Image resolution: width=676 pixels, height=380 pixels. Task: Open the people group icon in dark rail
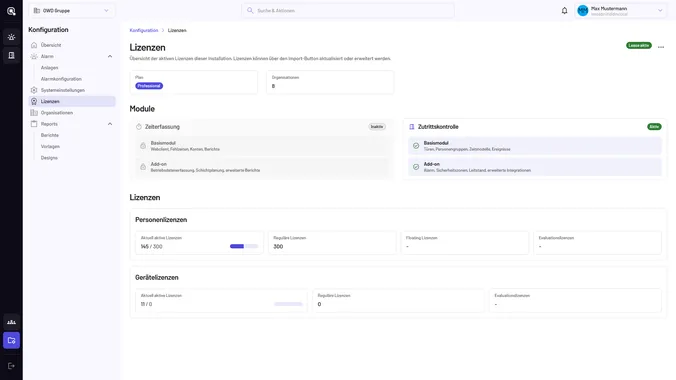coord(11,322)
